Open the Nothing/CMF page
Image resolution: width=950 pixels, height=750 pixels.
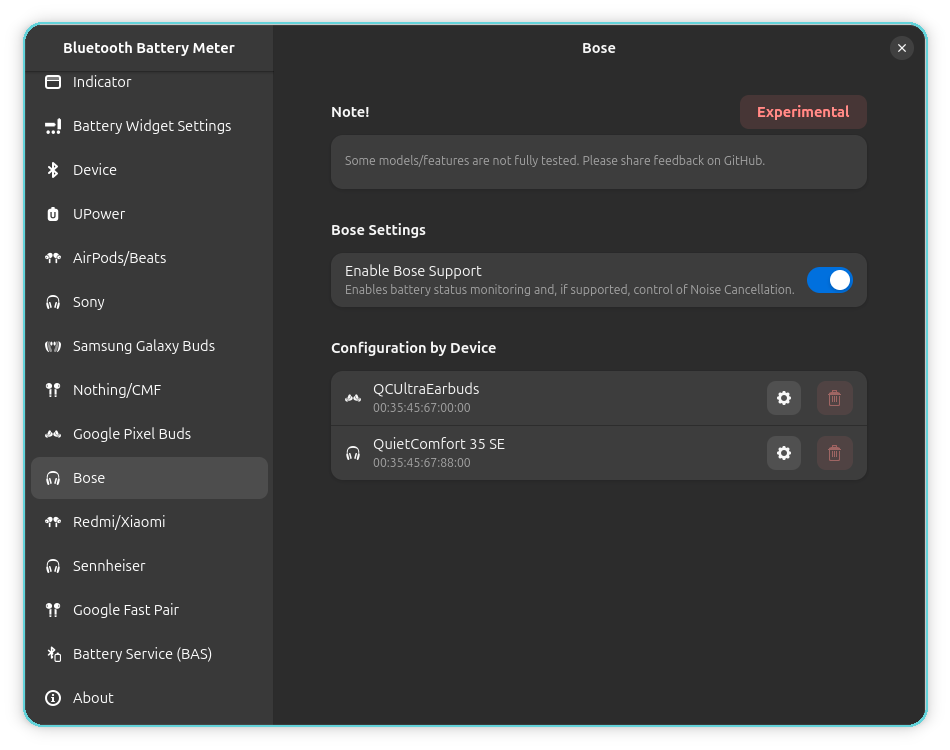click(149, 390)
